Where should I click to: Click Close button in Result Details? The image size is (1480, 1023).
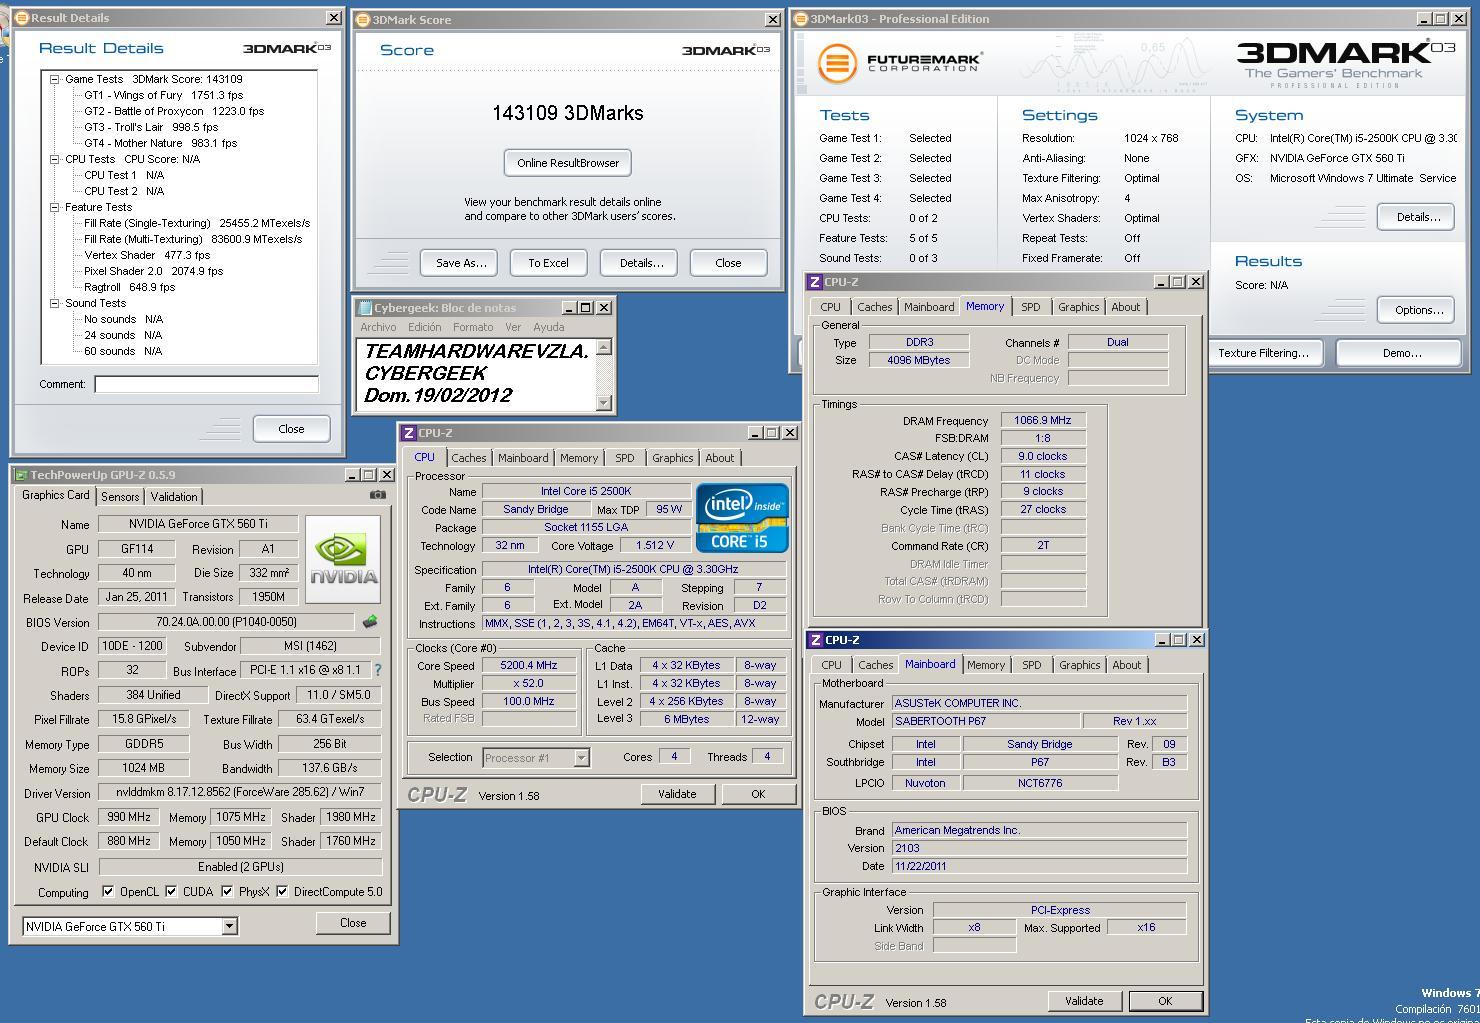pyautogui.click(x=291, y=429)
